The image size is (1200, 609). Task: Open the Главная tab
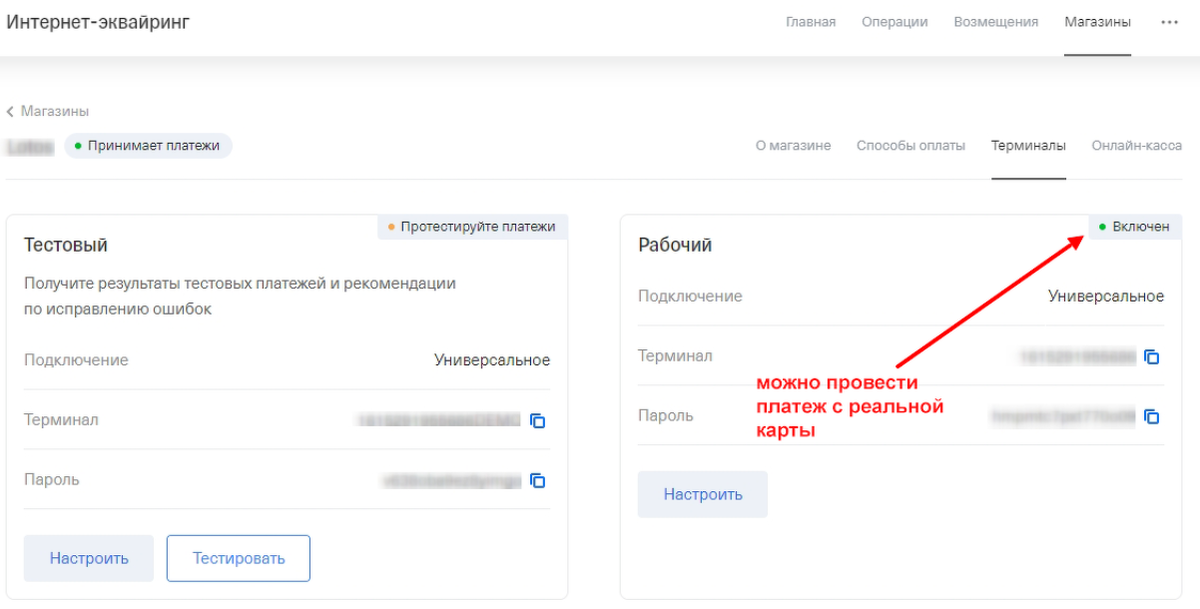[x=811, y=22]
